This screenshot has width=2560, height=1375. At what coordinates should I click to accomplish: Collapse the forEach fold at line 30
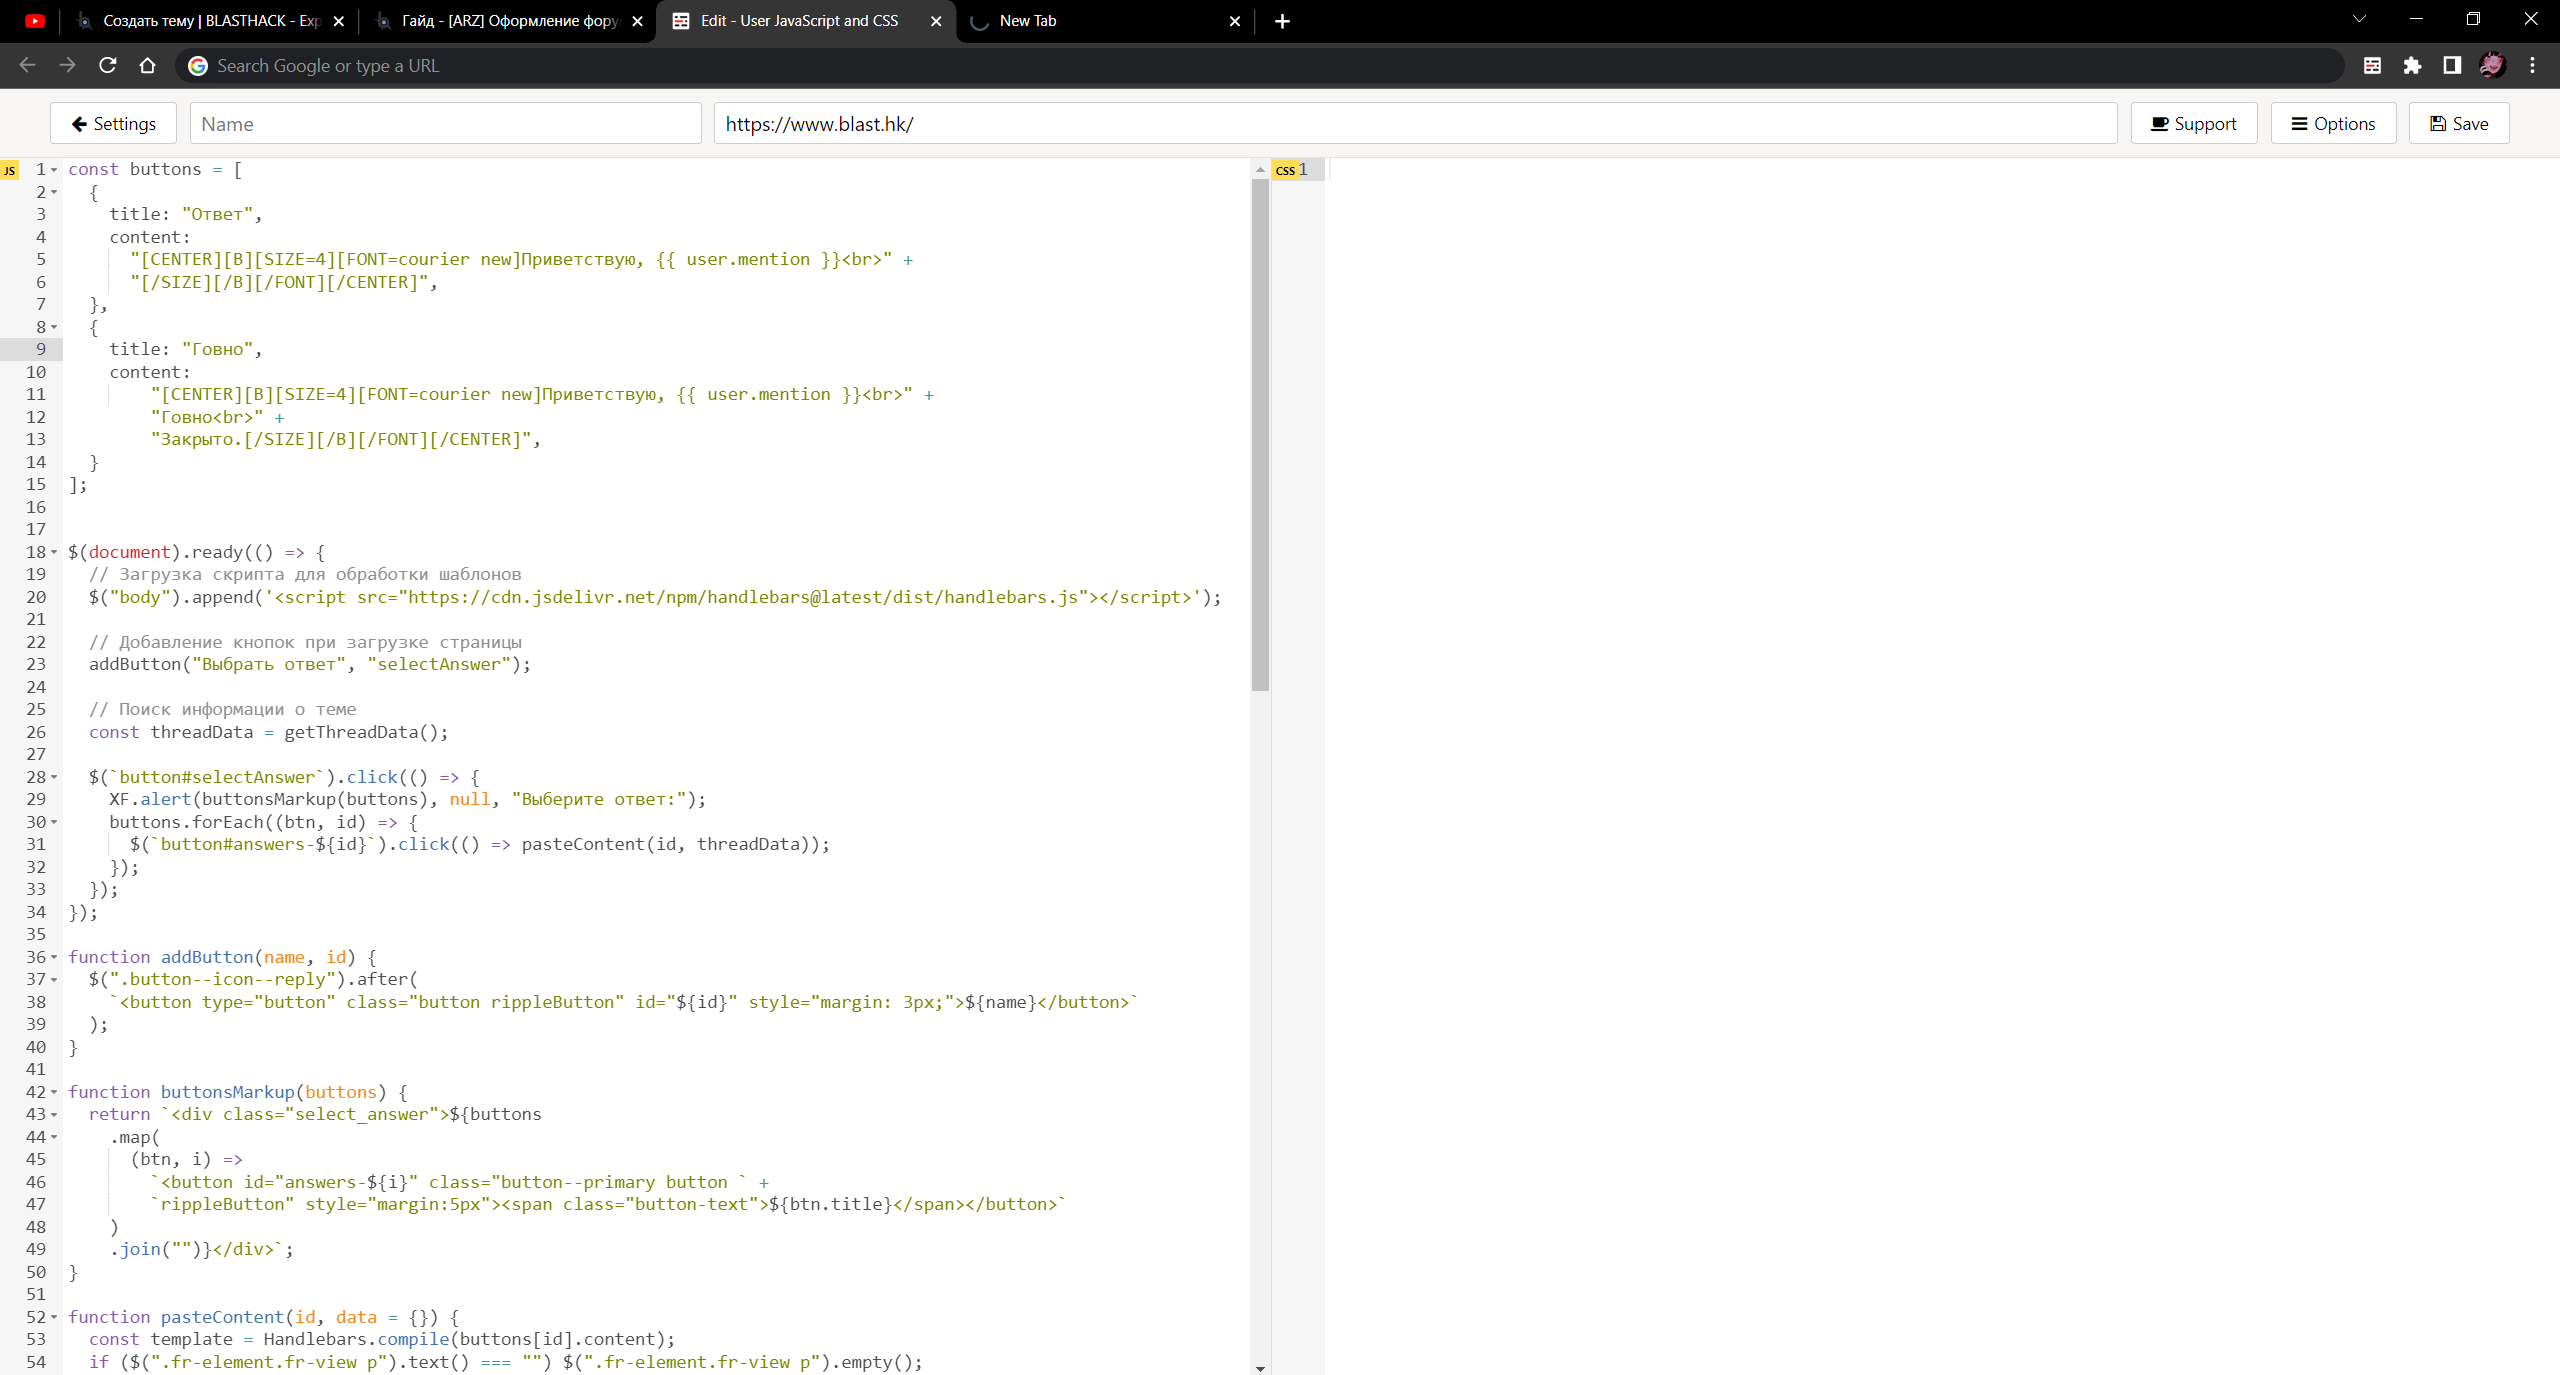(54, 822)
